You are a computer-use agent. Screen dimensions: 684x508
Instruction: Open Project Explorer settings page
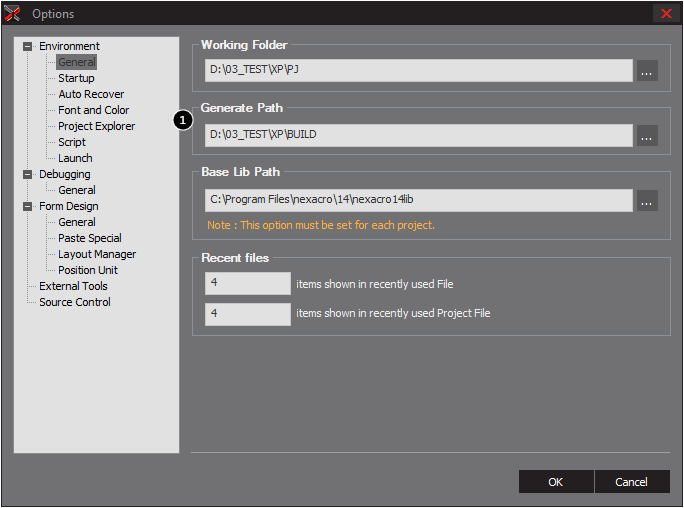click(96, 126)
